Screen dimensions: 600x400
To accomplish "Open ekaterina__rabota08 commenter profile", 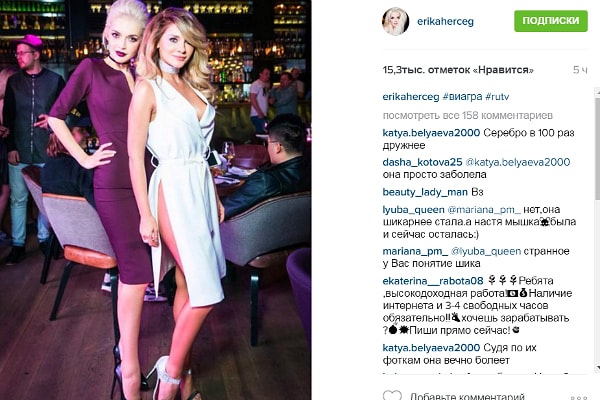I will tap(433, 281).
